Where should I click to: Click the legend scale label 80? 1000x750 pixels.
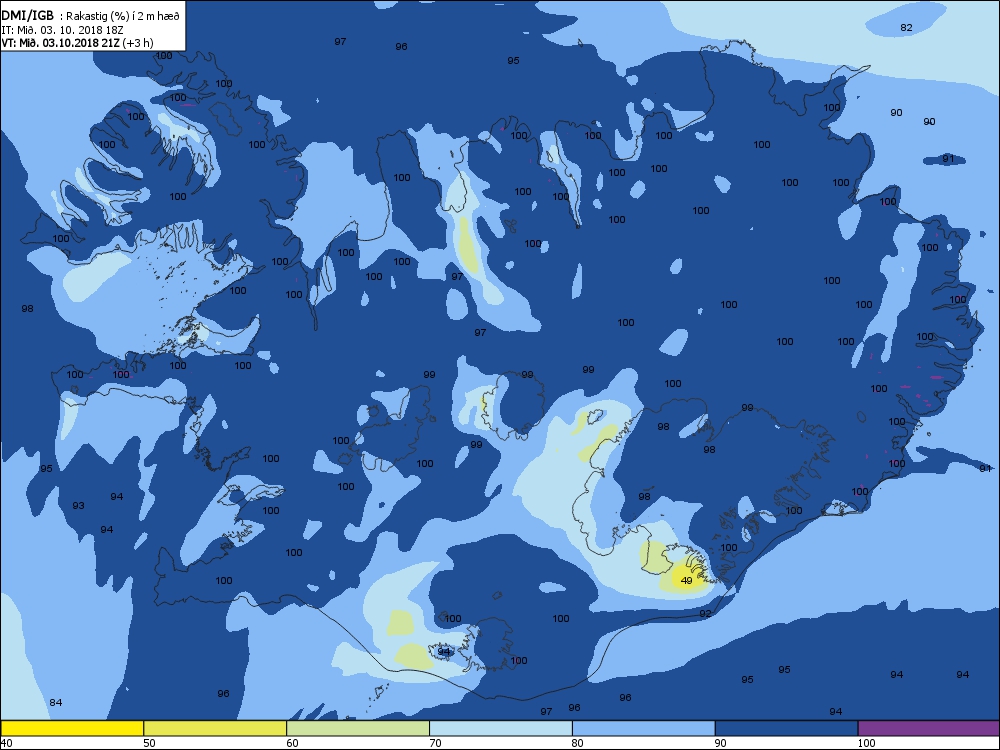[x=578, y=742]
